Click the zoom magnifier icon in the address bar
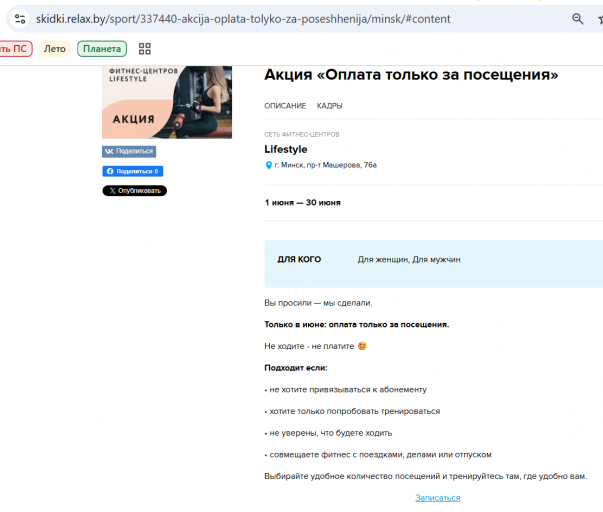This screenshot has height=512, width=603. (x=577, y=19)
